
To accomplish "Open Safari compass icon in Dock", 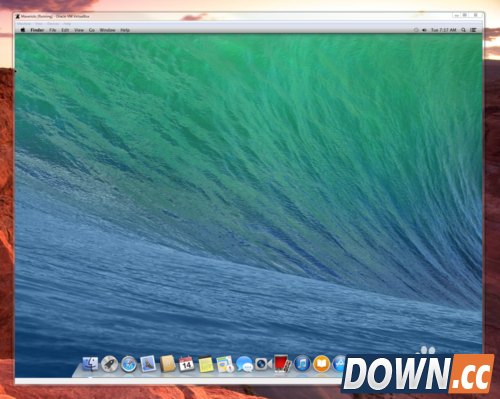I will click(x=129, y=364).
